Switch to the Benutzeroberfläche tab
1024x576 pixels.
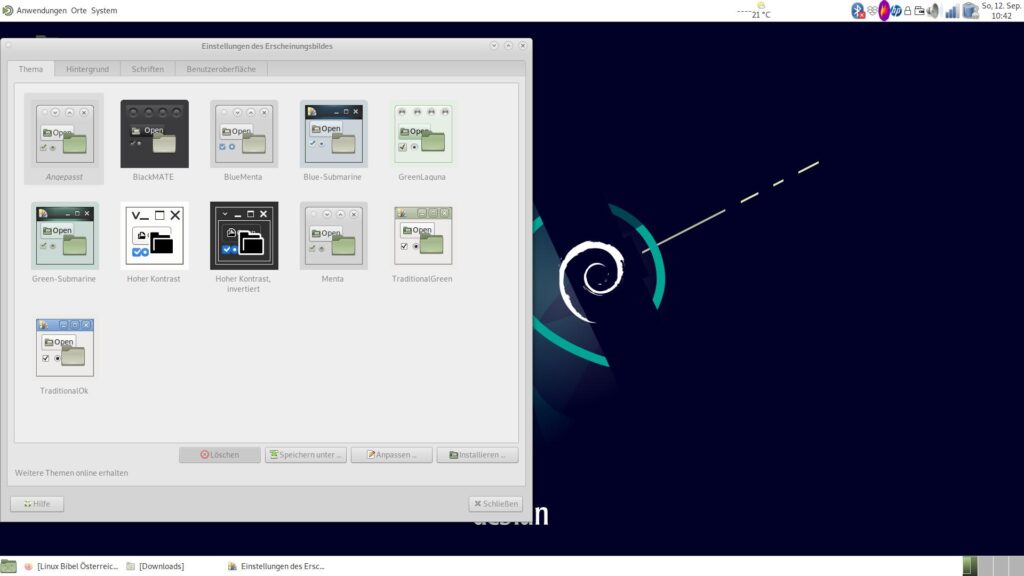click(x=221, y=69)
